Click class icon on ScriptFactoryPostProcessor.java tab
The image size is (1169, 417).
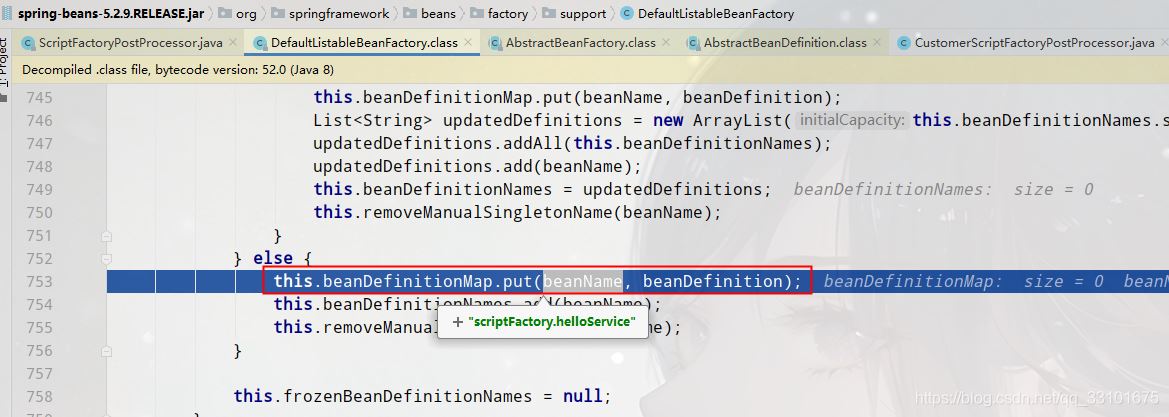(28, 43)
